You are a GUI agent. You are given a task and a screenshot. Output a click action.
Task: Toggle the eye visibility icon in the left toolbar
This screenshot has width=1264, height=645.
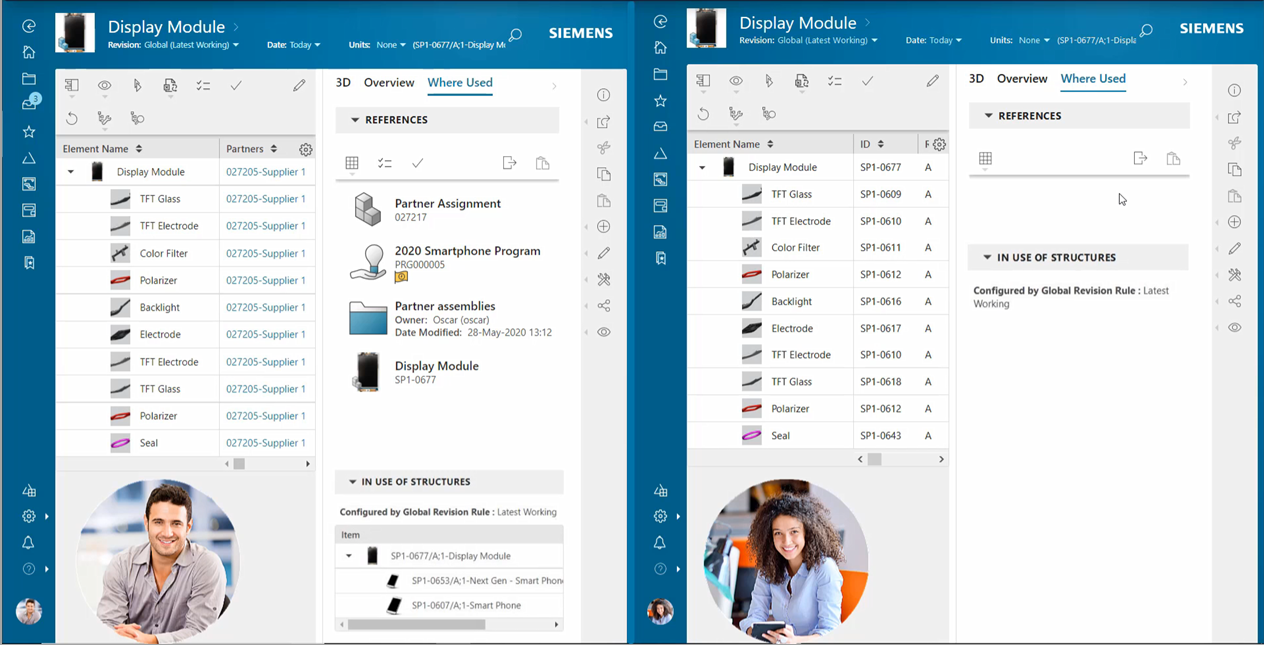104,85
